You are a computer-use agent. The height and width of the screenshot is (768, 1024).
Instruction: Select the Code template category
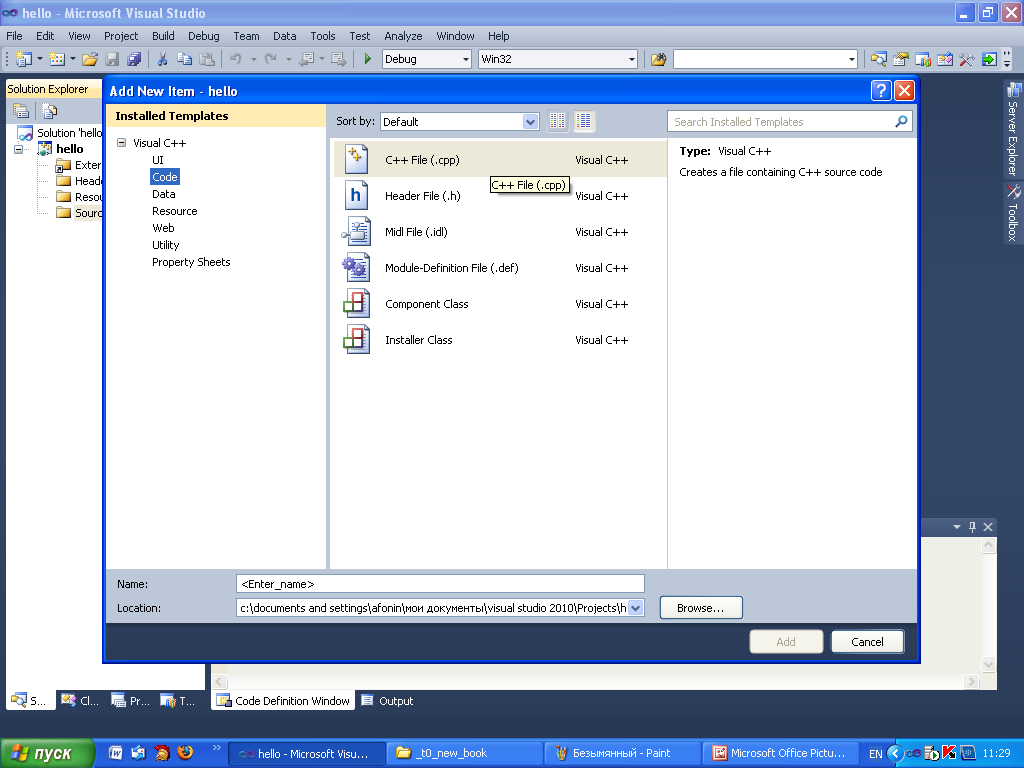point(165,177)
